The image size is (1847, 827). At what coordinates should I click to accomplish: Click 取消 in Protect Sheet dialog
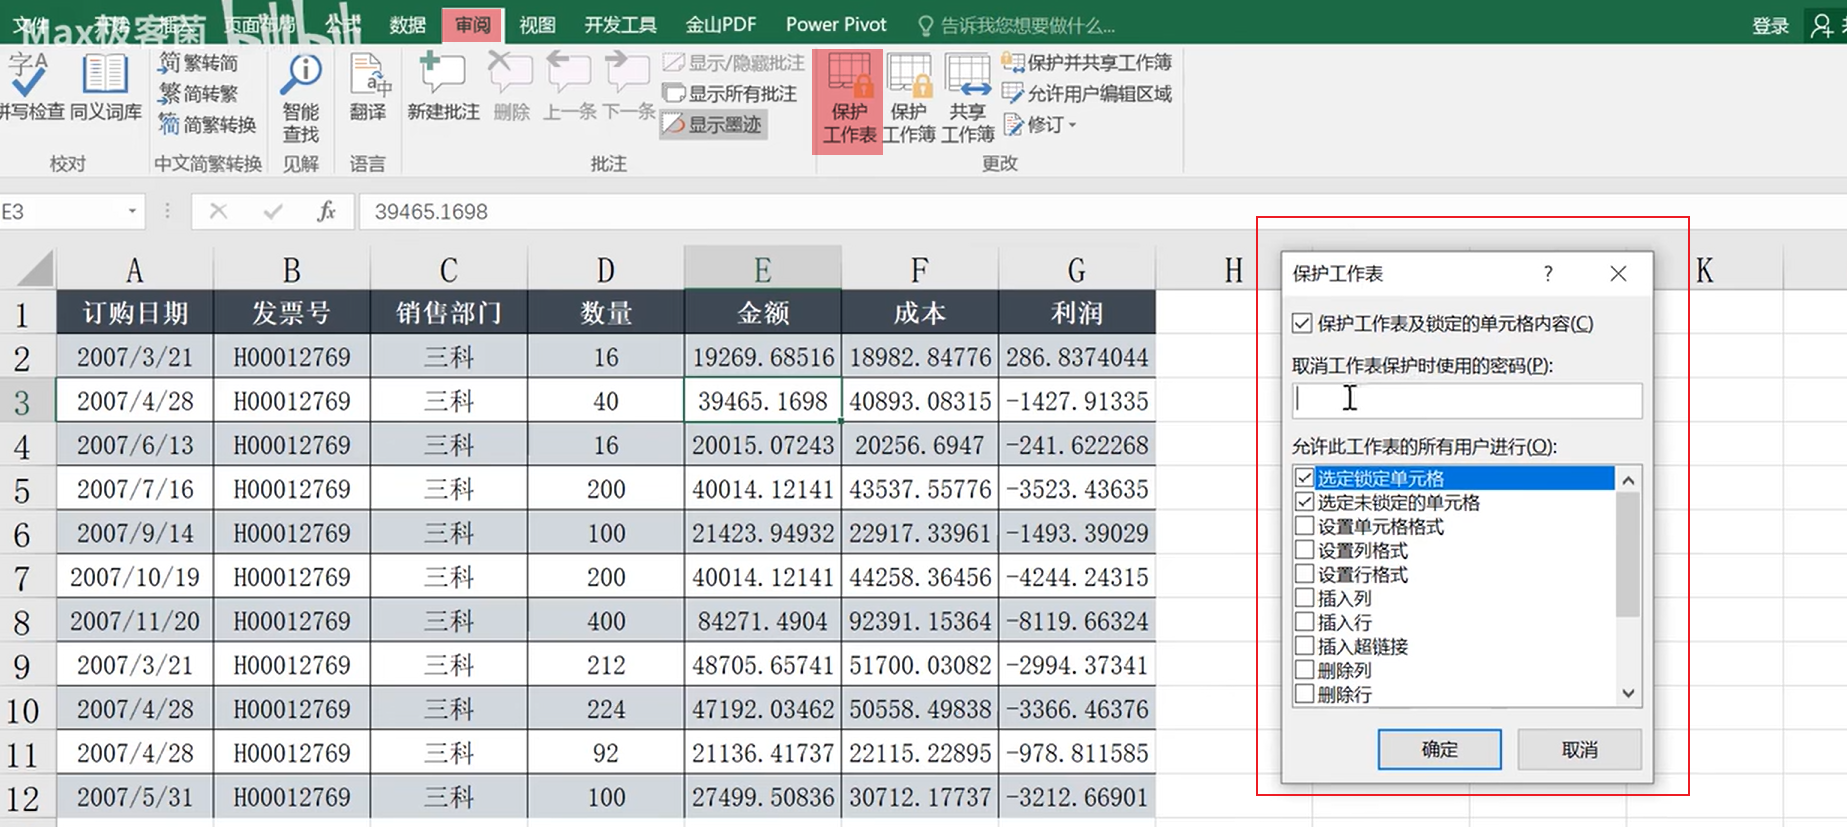click(x=1579, y=749)
